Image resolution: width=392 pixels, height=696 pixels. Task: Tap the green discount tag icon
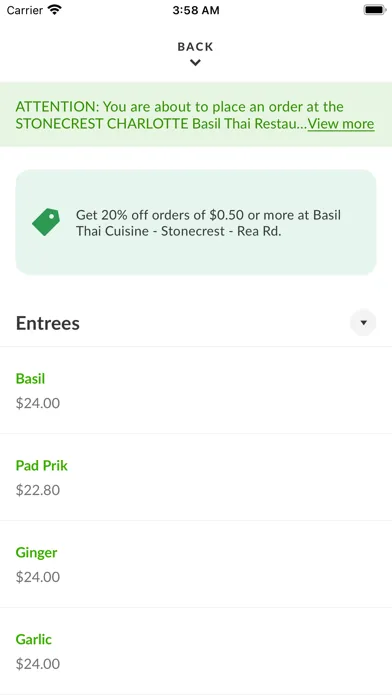click(x=46, y=221)
